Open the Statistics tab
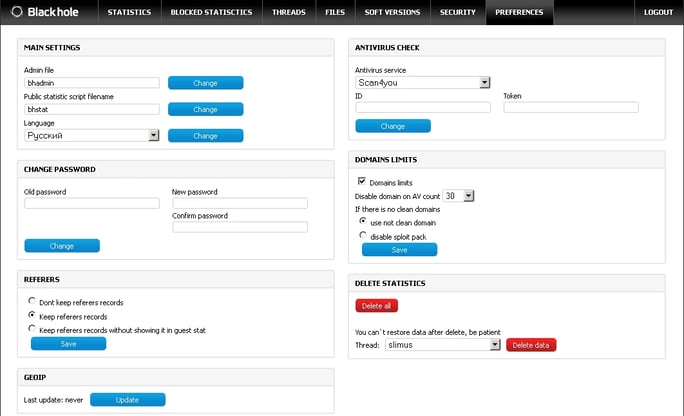 (128, 12)
